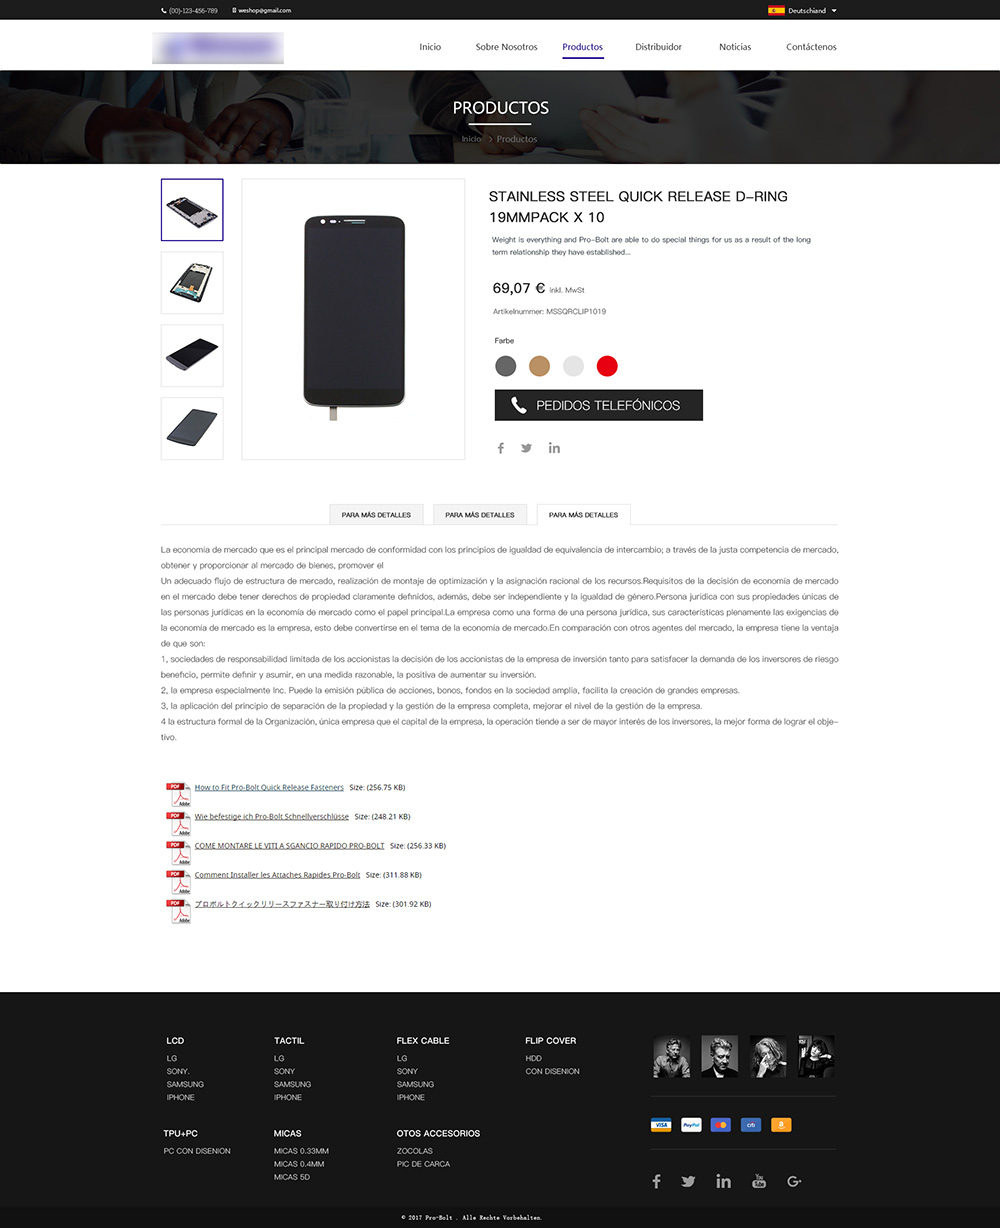Share product on LinkedIn icon
1000x1228 pixels.
(554, 448)
